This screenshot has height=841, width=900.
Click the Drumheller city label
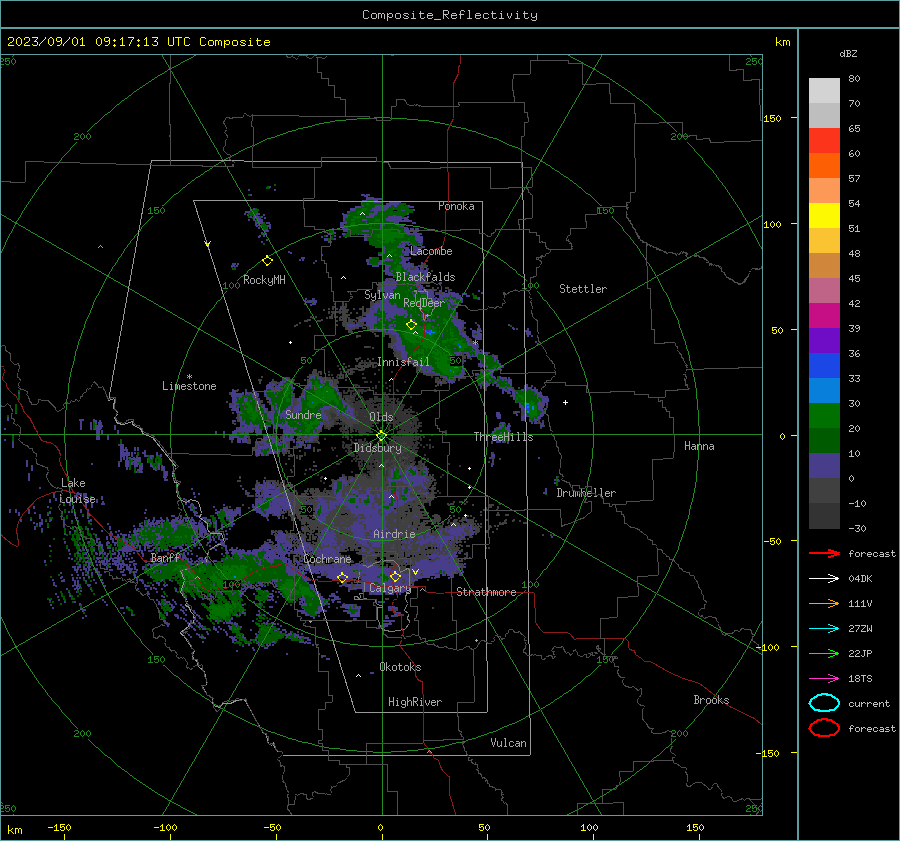(x=586, y=493)
